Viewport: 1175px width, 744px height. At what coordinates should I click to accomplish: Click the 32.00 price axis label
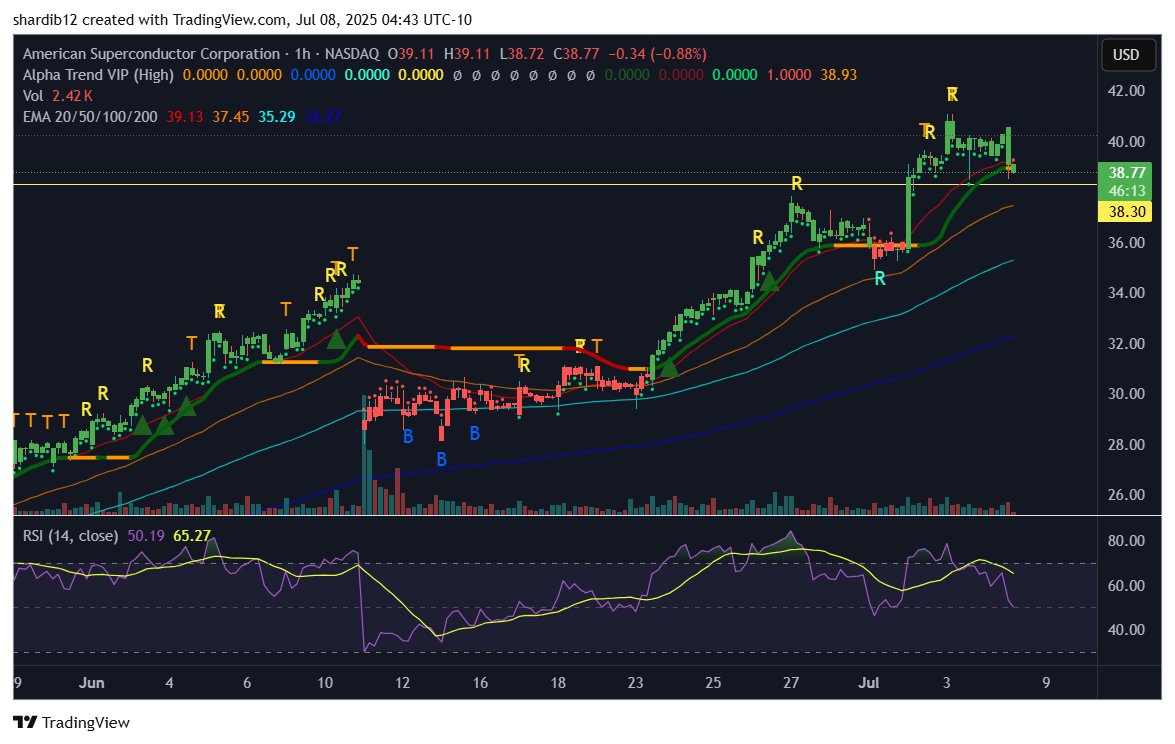[1126, 344]
